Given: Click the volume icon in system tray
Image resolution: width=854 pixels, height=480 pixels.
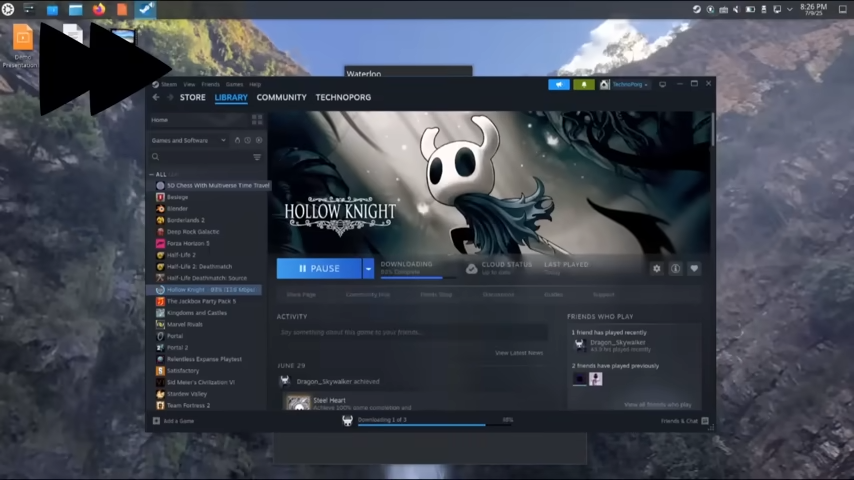Looking at the screenshot, I should (736, 9).
